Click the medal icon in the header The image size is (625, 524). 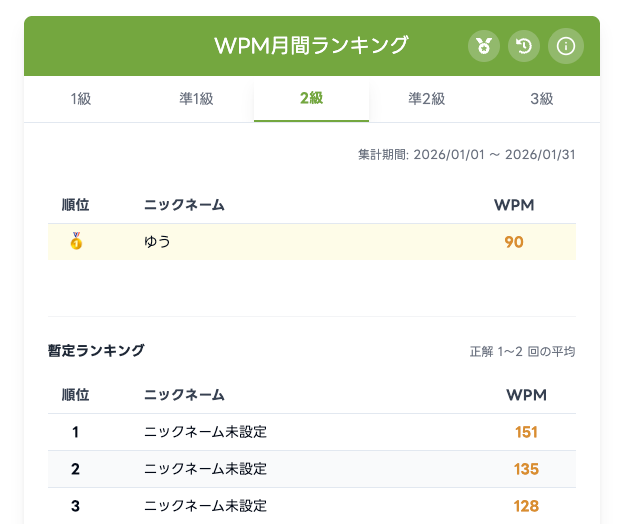tap(484, 45)
